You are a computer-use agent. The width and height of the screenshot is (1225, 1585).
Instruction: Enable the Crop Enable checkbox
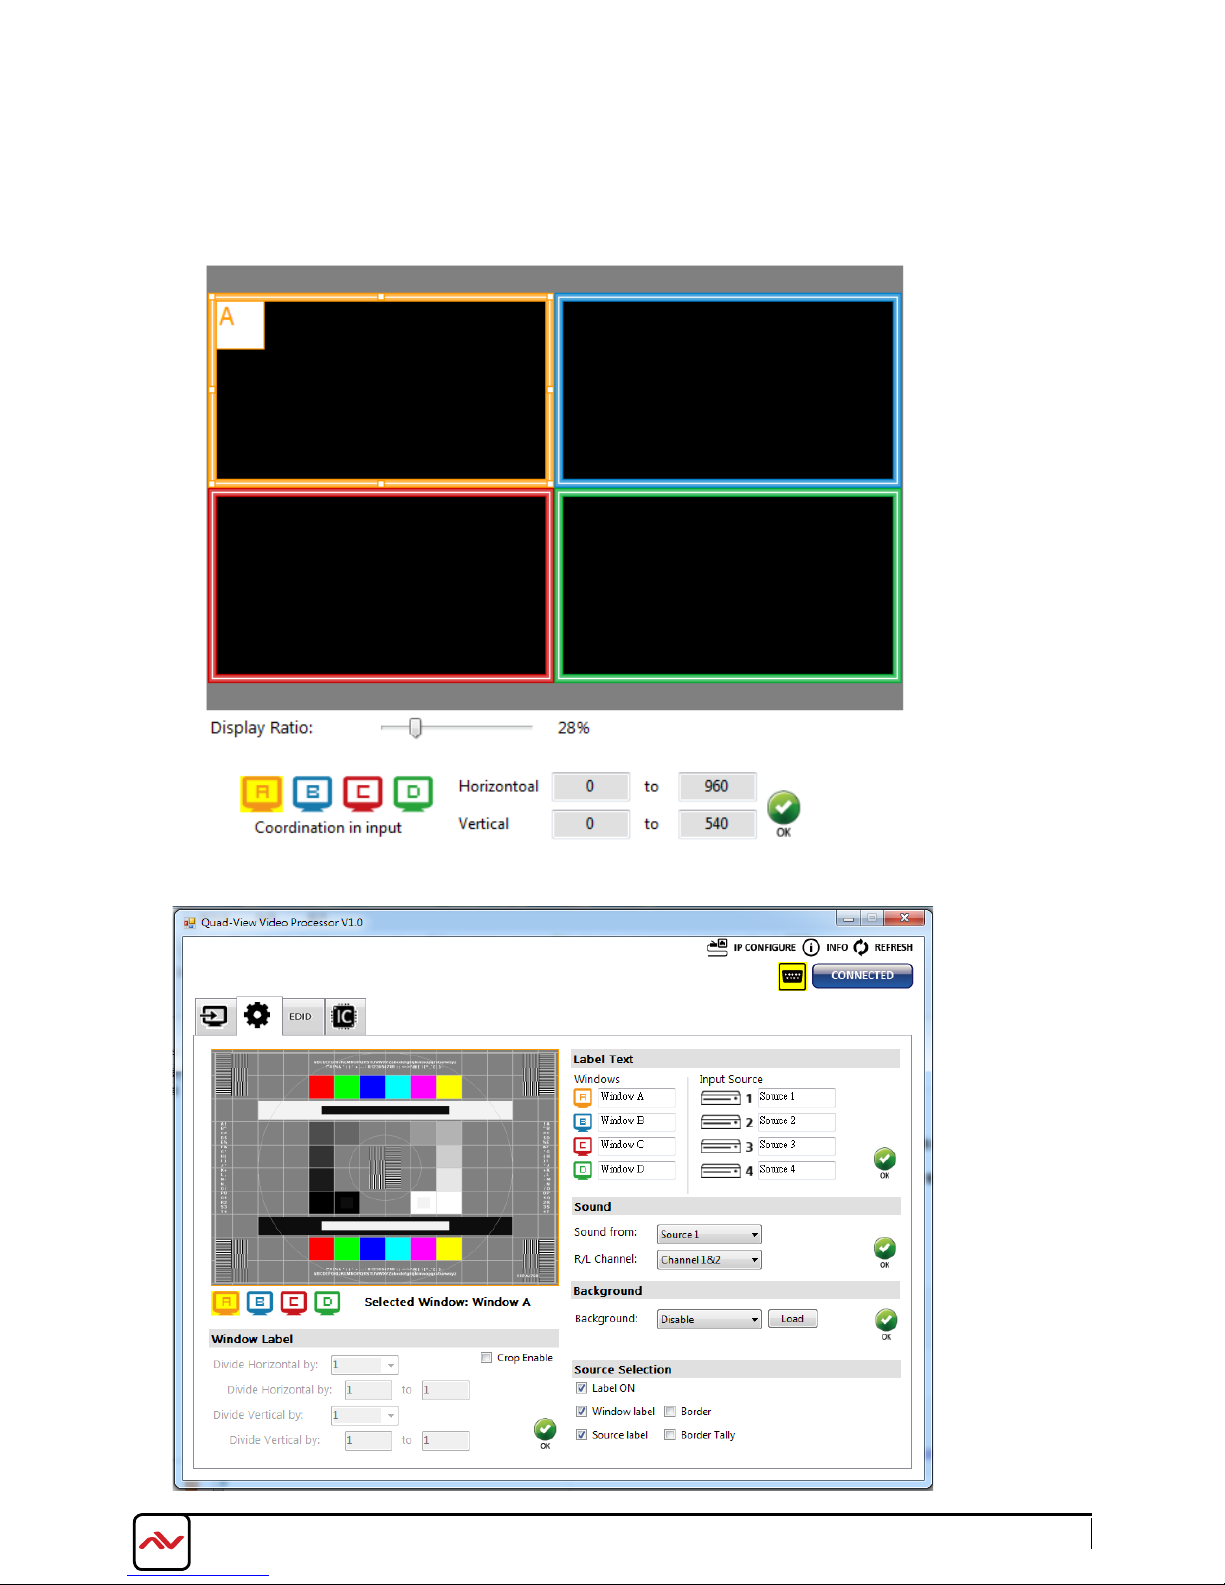pos(487,1358)
